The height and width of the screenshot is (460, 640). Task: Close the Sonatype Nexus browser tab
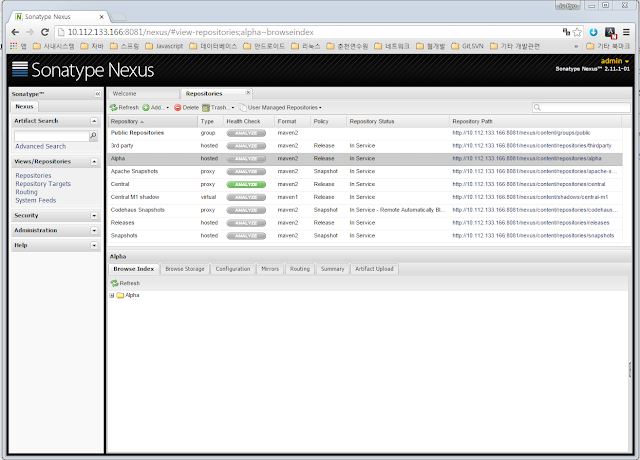[102, 17]
